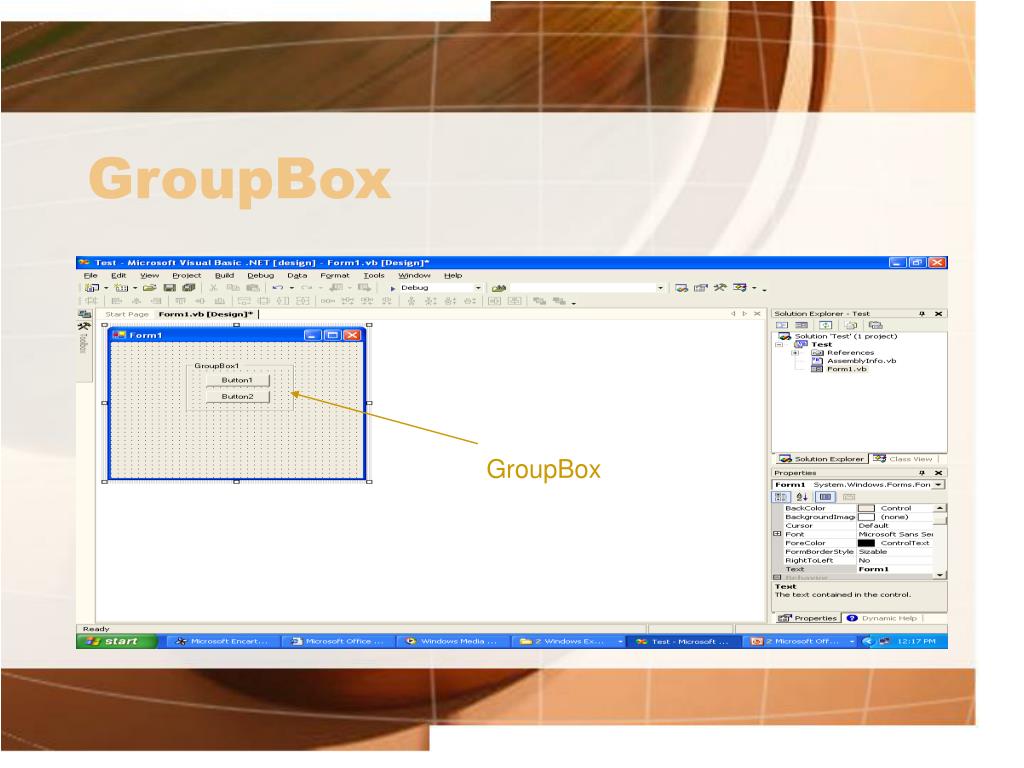1024x768 pixels.
Task: Select the GroupBox1 label on form
Action: coord(217,366)
